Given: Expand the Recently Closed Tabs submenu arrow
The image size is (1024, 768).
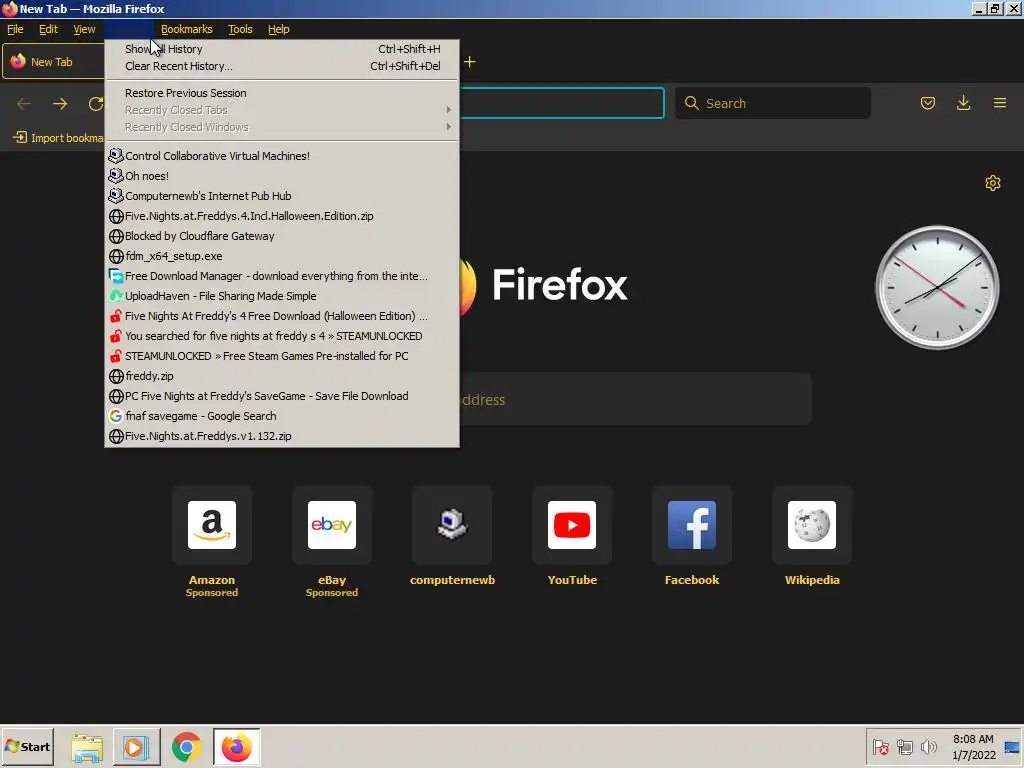Looking at the screenshot, I should pos(449,110).
